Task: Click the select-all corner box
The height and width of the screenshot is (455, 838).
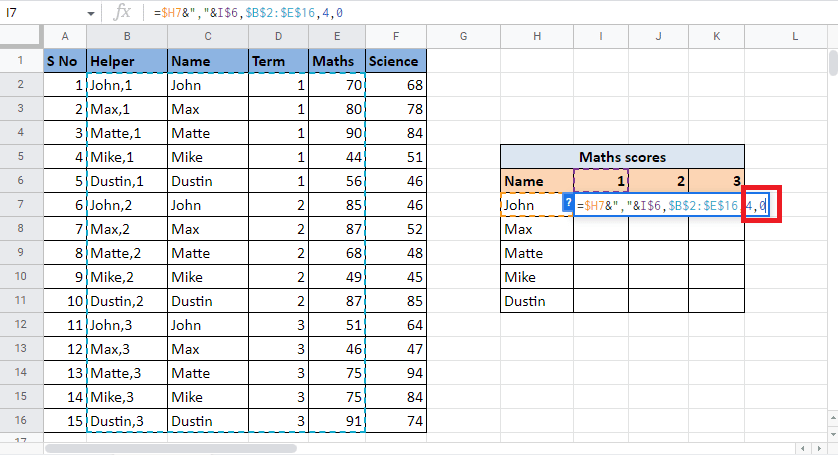Action: pos(21,36)
